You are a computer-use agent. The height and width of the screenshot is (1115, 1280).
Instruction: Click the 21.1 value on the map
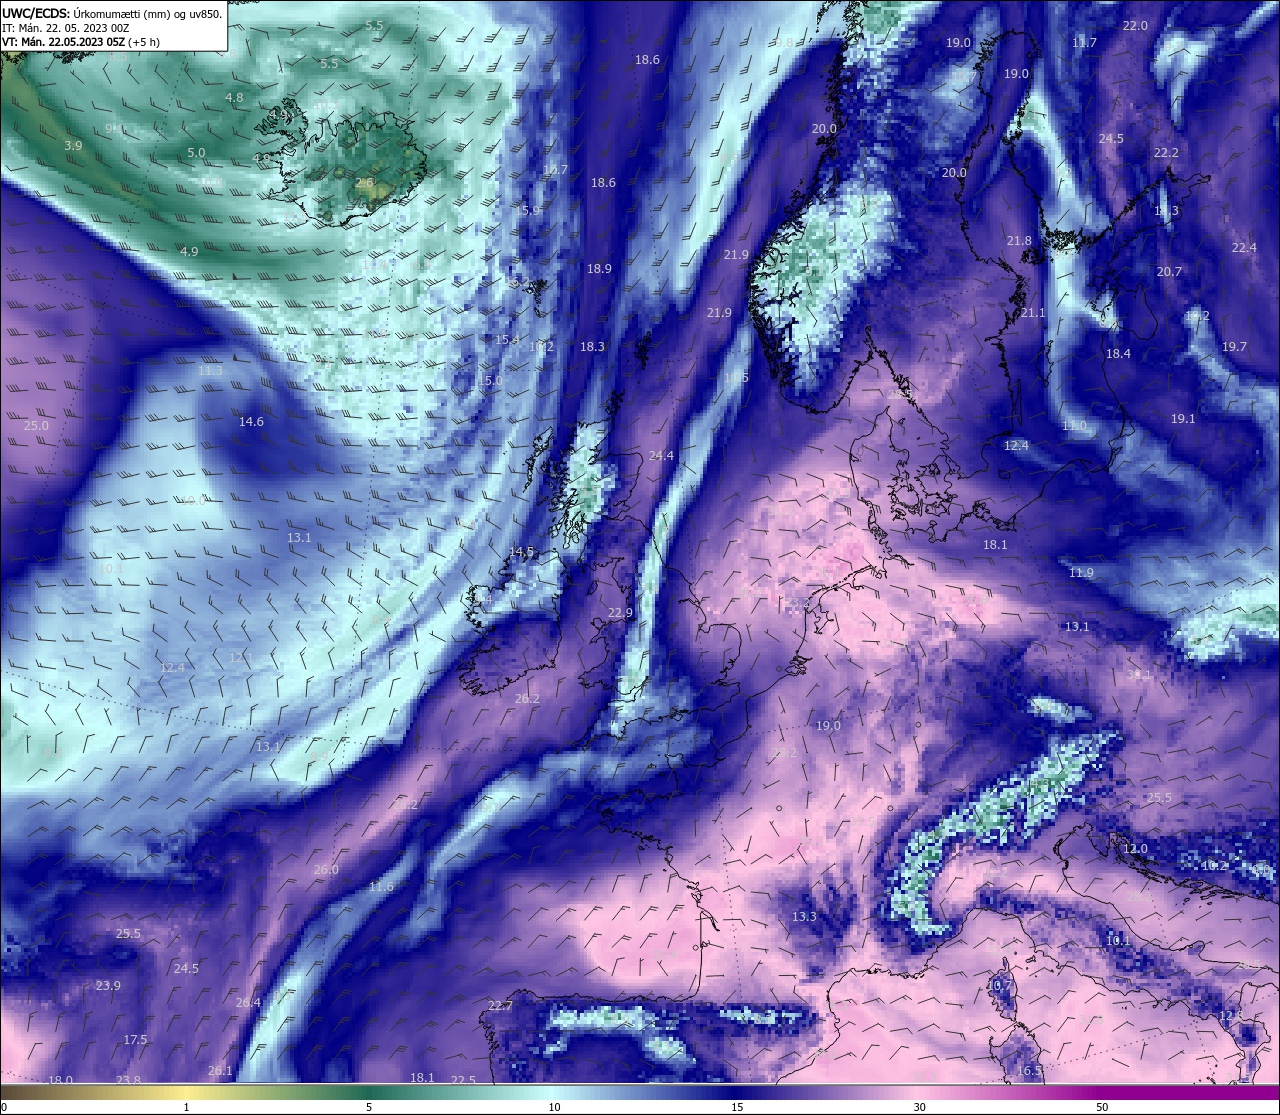coord(1033,313)
